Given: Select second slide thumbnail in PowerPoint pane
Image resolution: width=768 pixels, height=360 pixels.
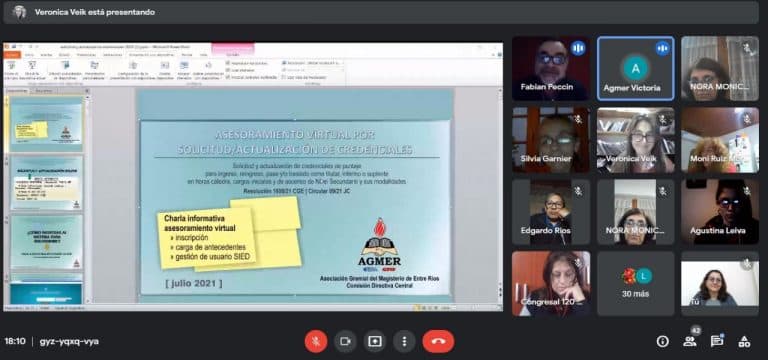Looking at the screenshot, I should [47, 183].
